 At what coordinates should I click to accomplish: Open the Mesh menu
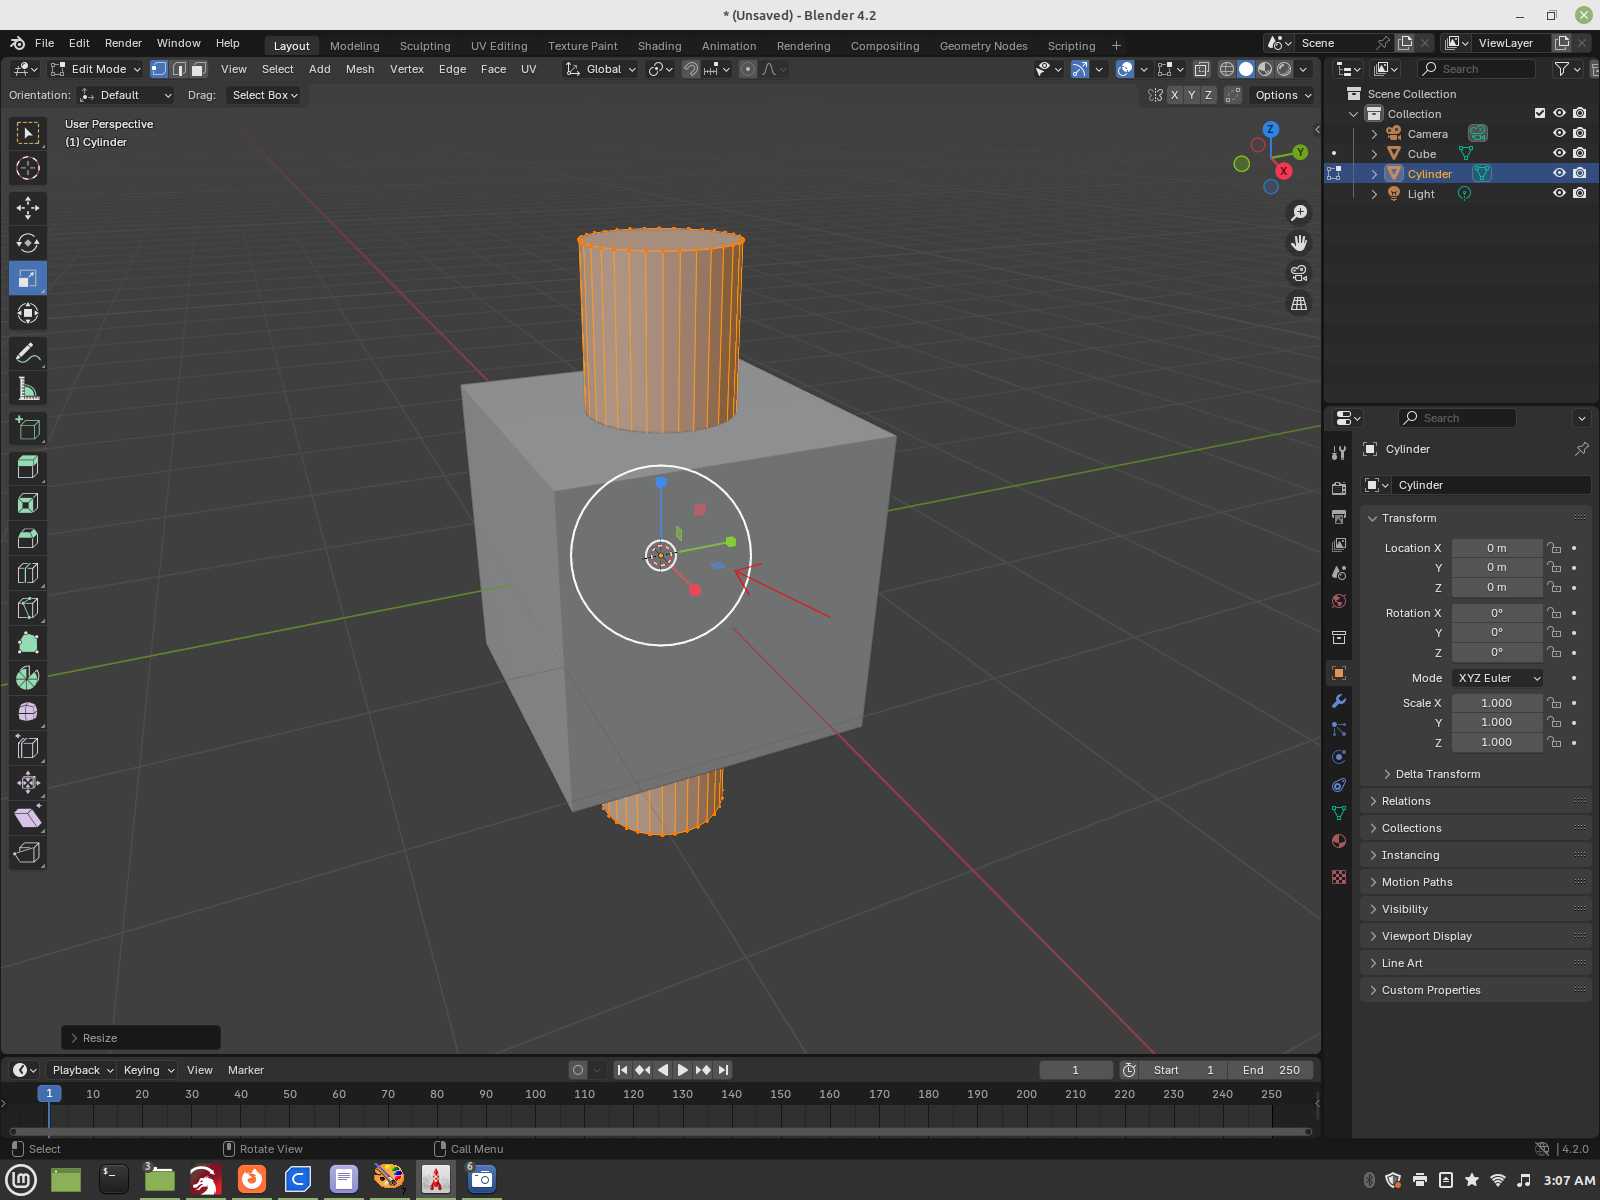[x=360, y=69]
